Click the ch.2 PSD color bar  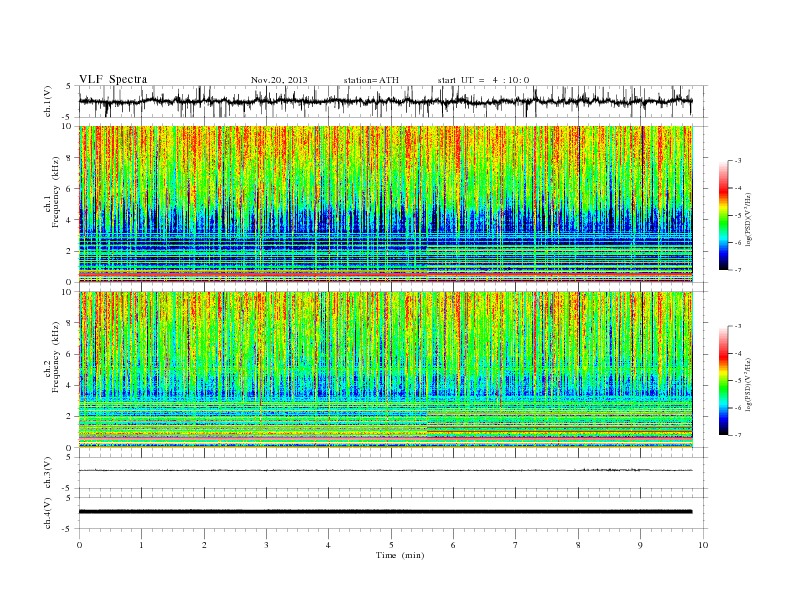click(724, 380)
